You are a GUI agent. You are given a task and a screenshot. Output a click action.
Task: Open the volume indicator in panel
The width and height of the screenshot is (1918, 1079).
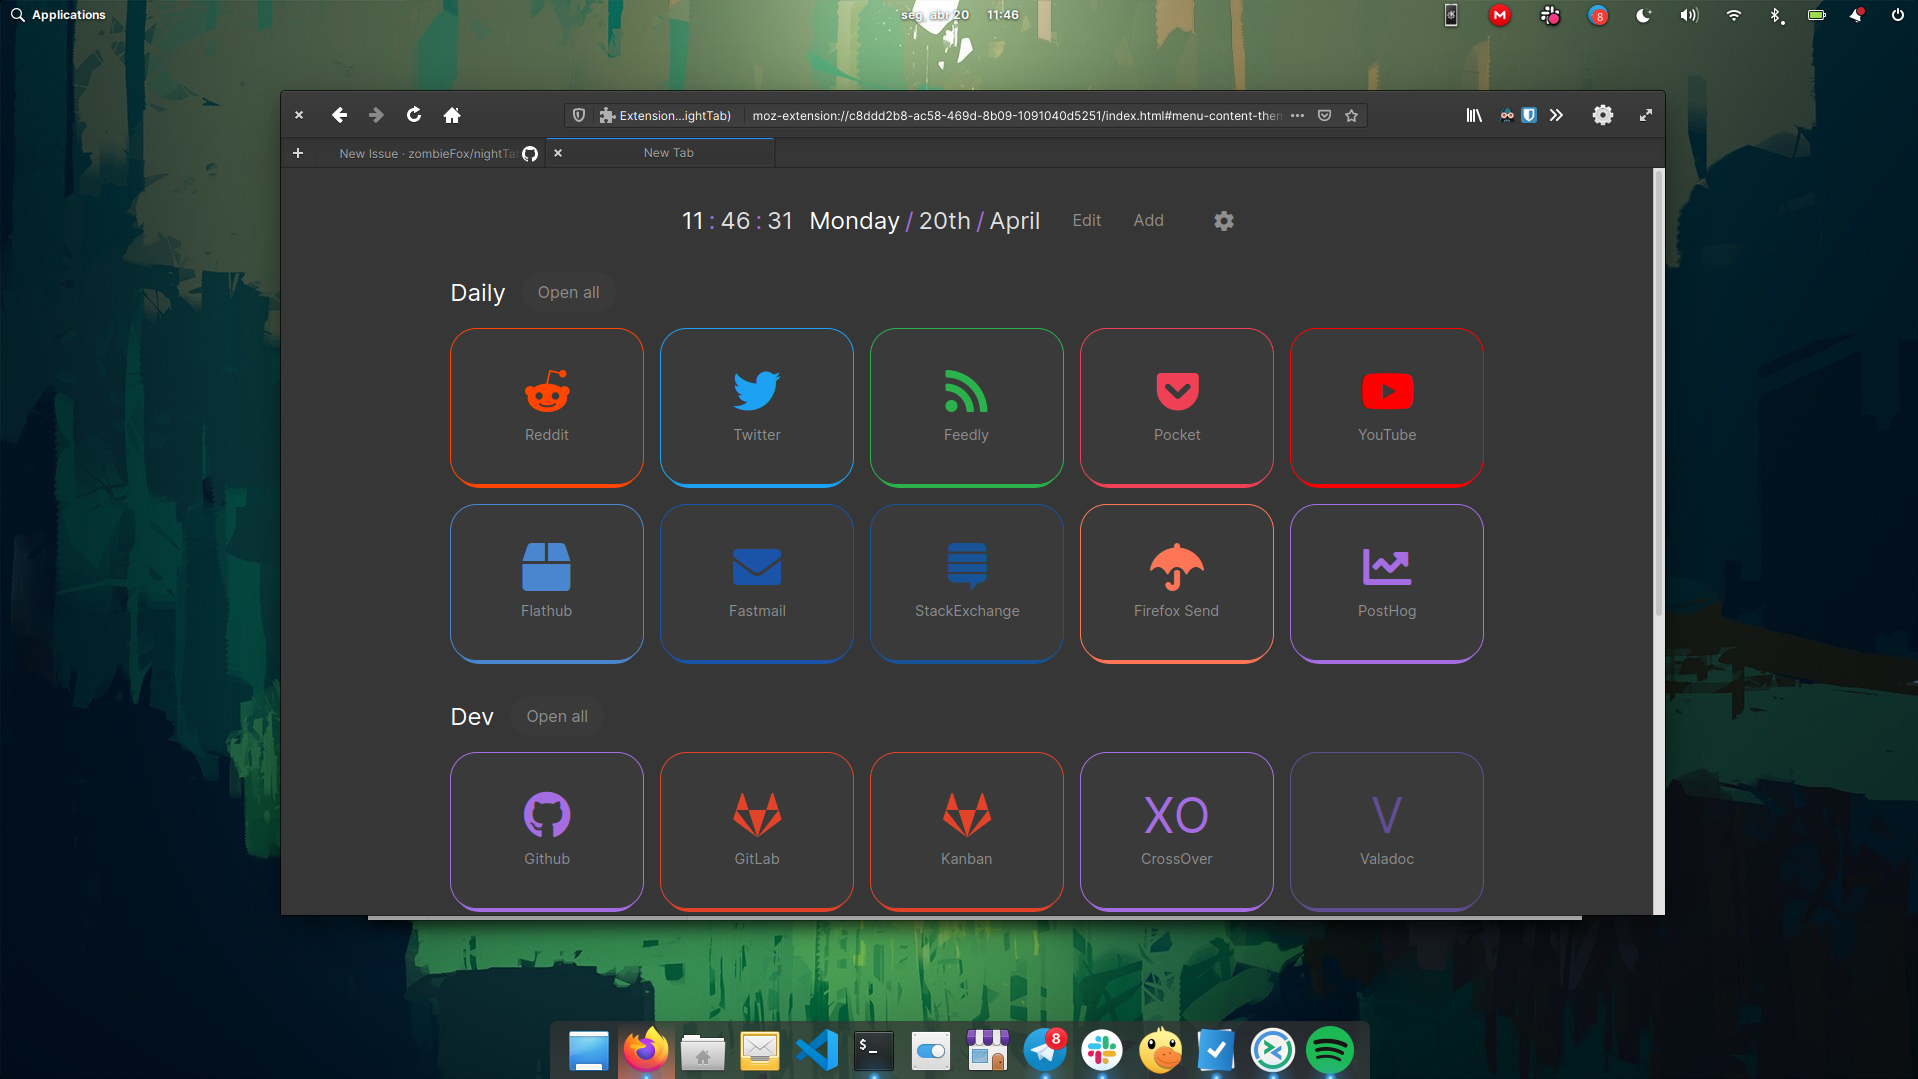1689,15
